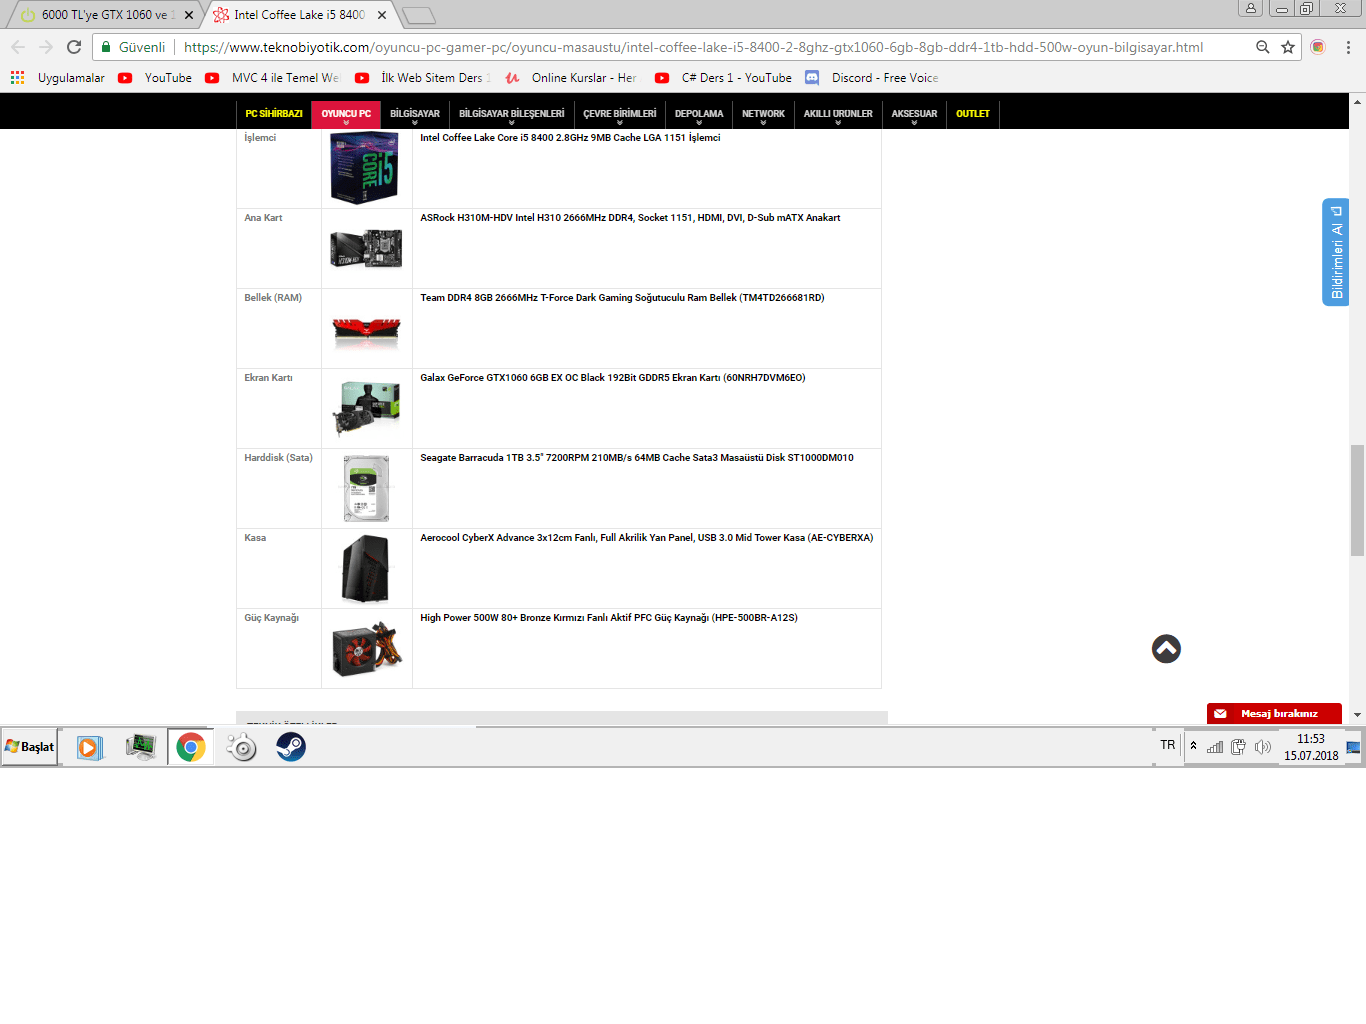This screenshot has height=1024, width=1366.
Task: Open the Galax GeForce GTX1060 6GB link
Action: tap(612, 378)
